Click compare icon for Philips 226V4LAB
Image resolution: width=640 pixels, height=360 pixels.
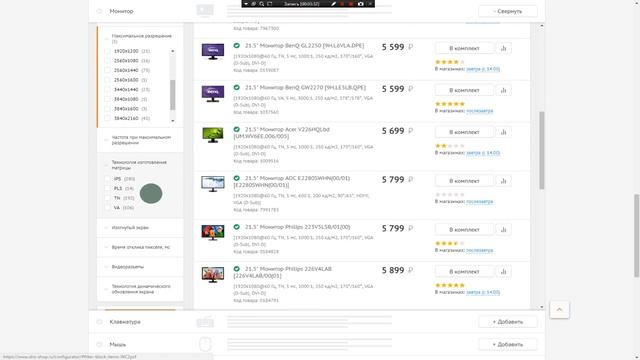(x=503, y=271)
